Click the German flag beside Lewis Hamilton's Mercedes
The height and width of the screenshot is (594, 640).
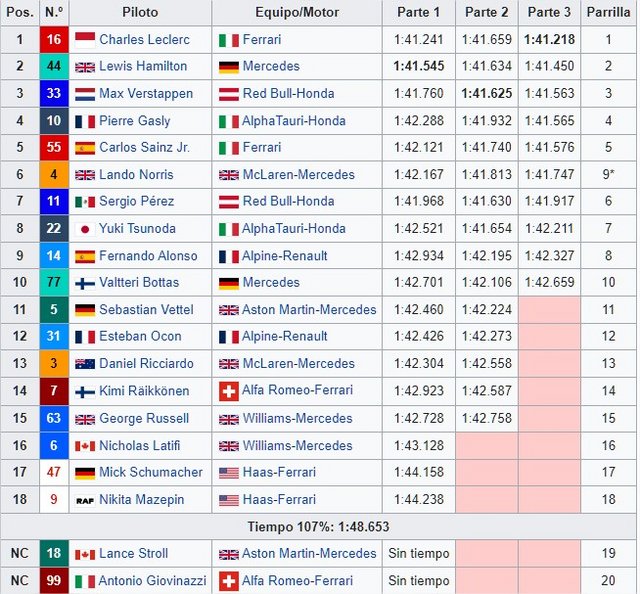pyautogui.click(x=229, y=67)
